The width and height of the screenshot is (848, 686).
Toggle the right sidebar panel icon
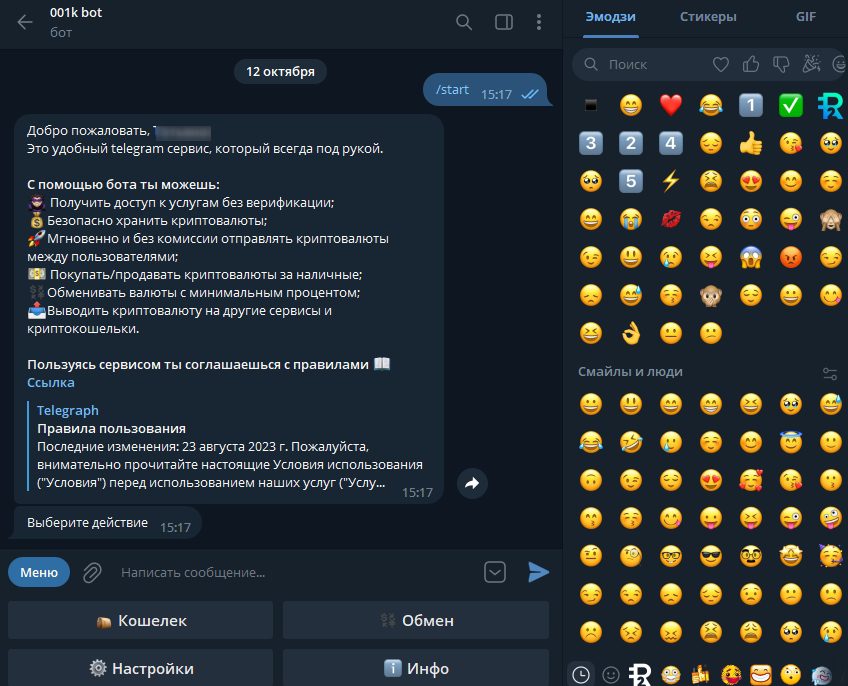point(504,22)
